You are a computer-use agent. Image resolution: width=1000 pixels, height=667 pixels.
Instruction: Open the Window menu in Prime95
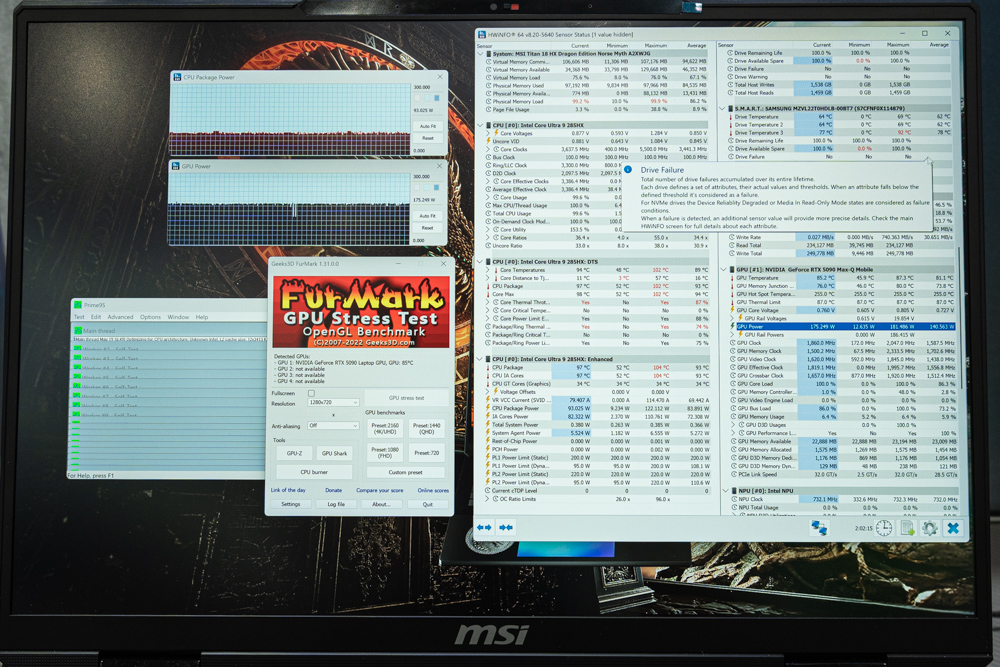[178, 317]
